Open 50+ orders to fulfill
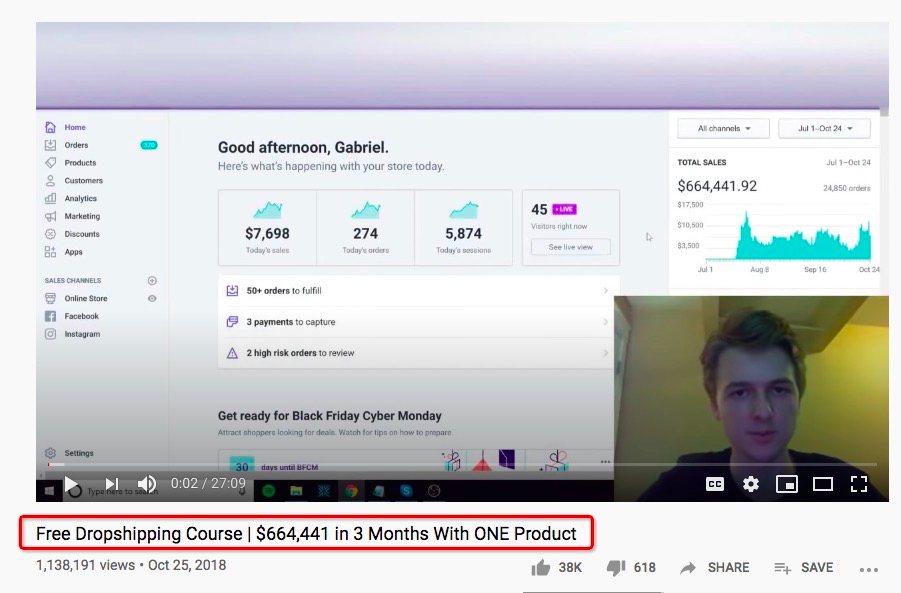Viewport: 901px width, 593px height. 419,291
